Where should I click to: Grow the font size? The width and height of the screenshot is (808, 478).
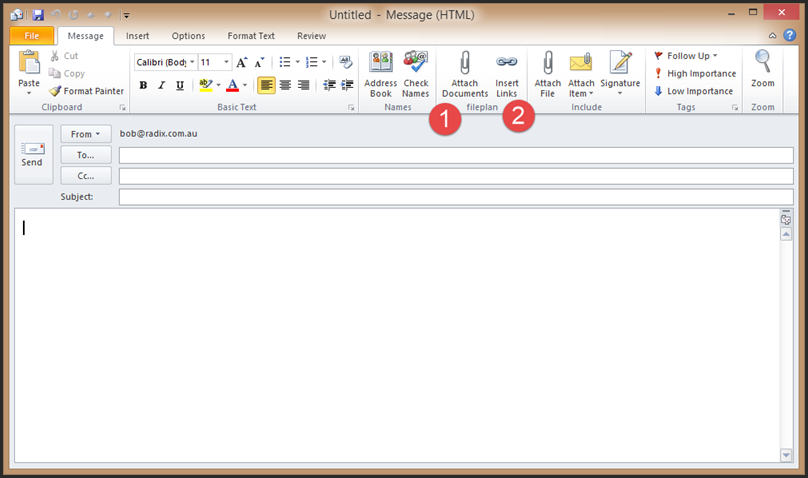click(241, 62)
